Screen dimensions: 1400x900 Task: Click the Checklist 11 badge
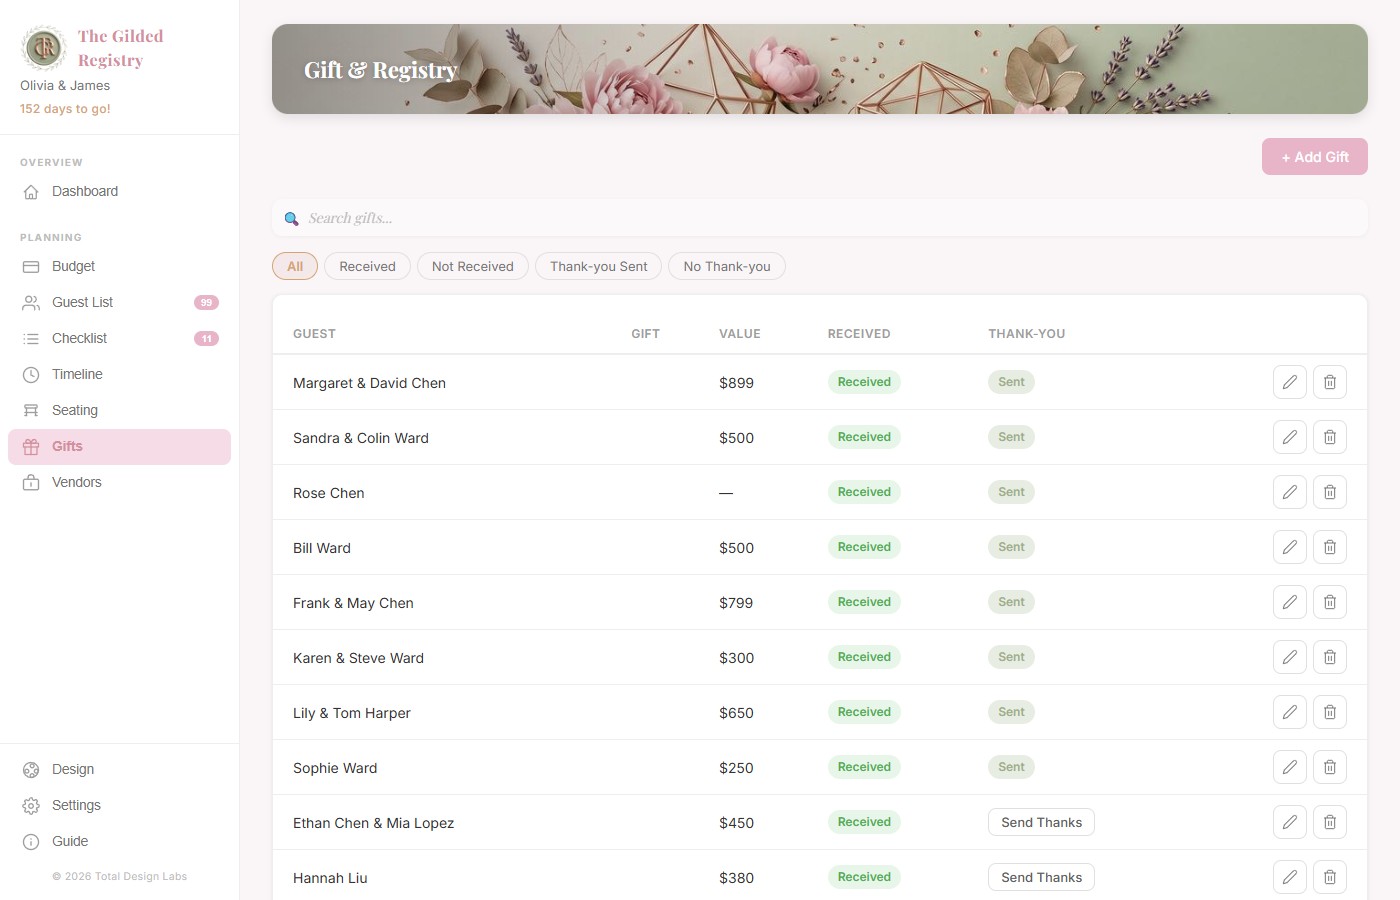pyautogui.click(x=206, y=338)
